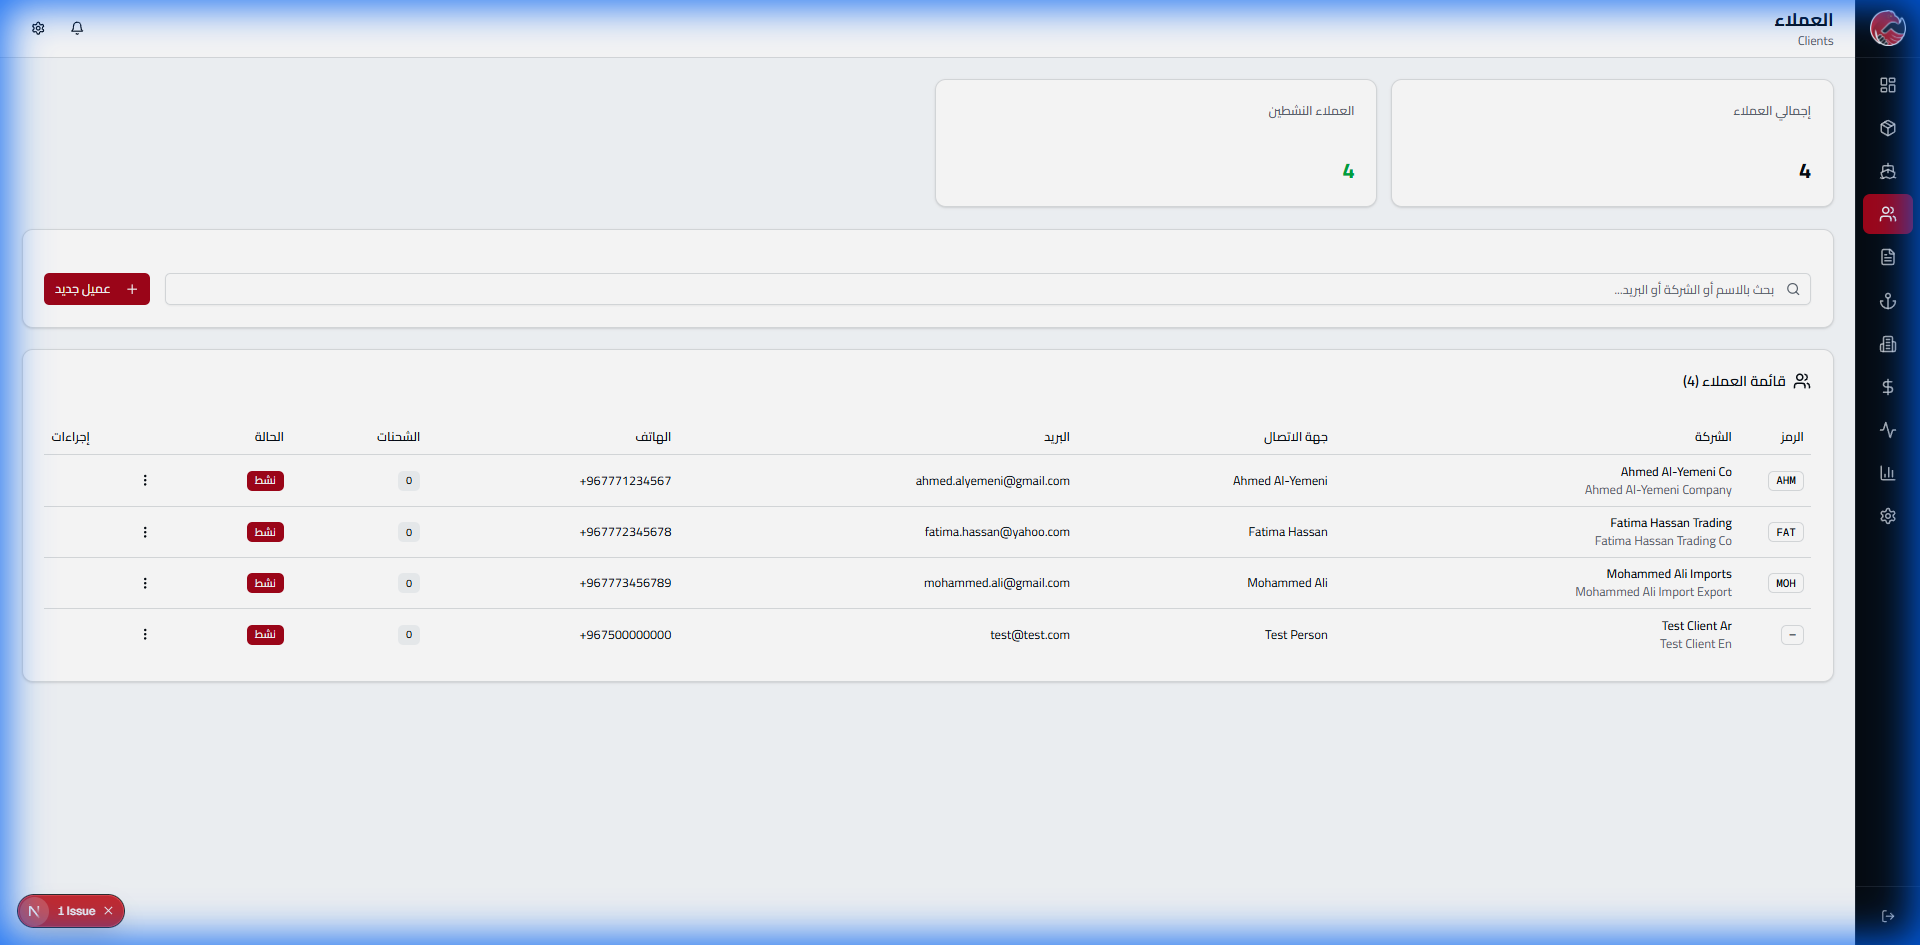The width and height of the screenshot is (1920, 945).
Task: Click the bar chart reports icon
Action: [x=1887, y=473]
